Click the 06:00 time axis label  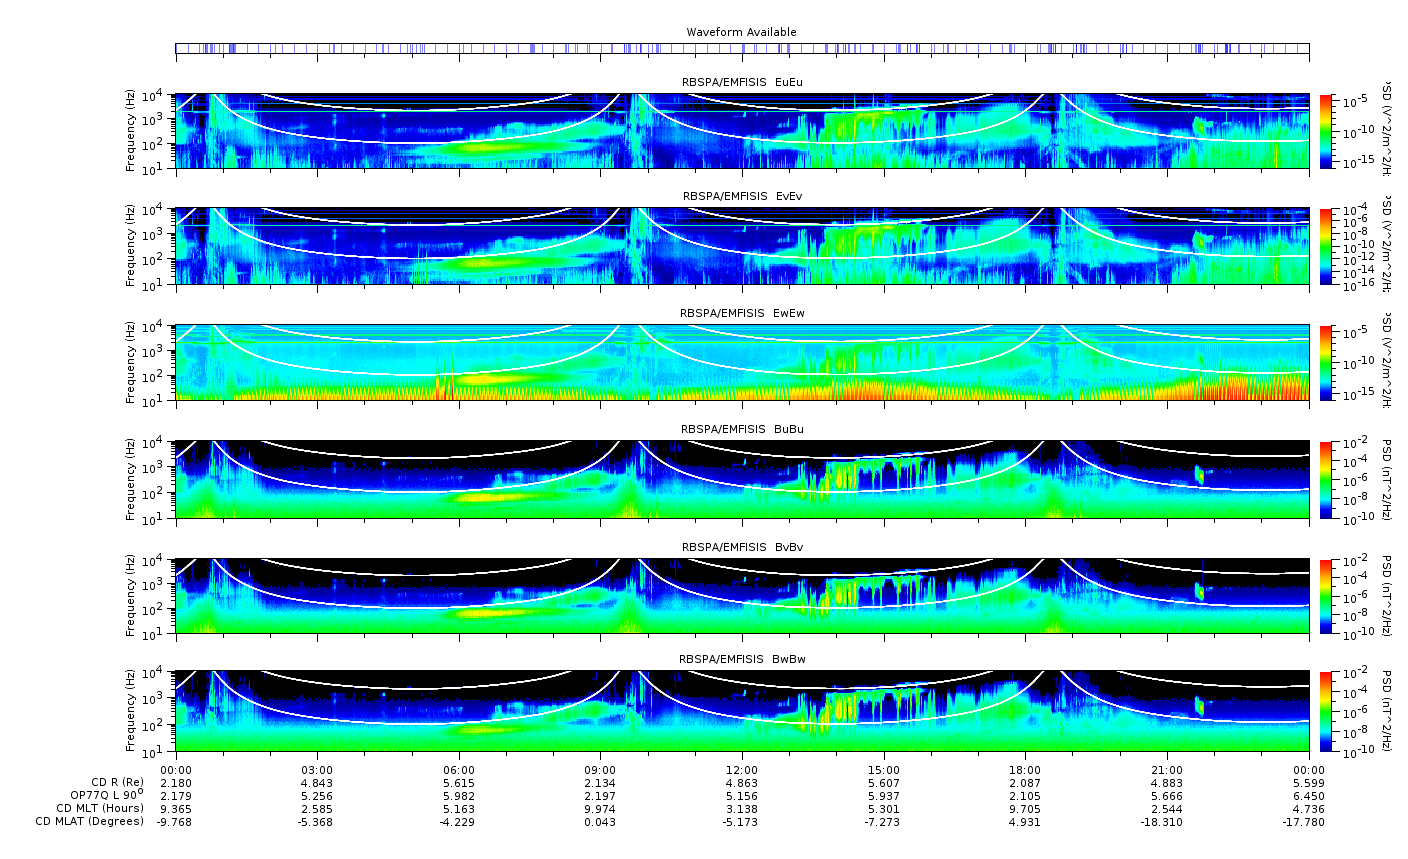pos(459,770)
